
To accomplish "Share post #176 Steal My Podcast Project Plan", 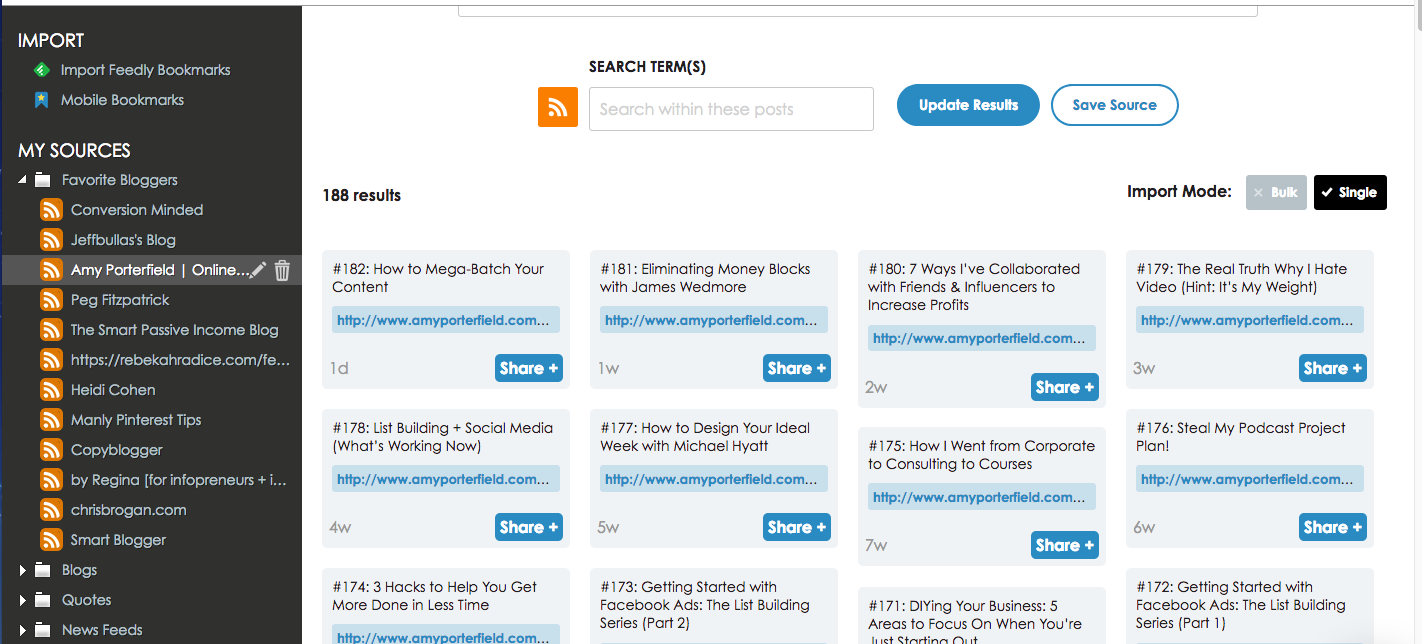I will click(1332, 527).
